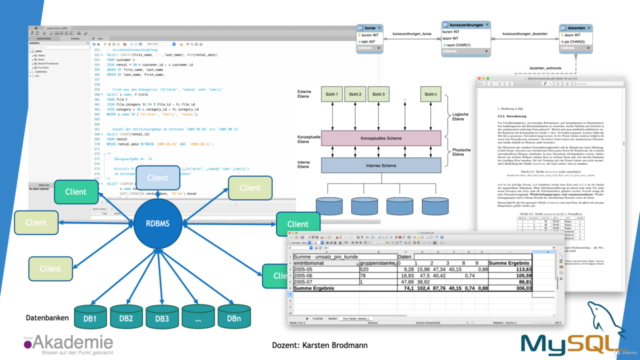This screenshot has width=640, height=360.
Task: Select the Sicht n box in the schema diagram
Action: (431, 94)
